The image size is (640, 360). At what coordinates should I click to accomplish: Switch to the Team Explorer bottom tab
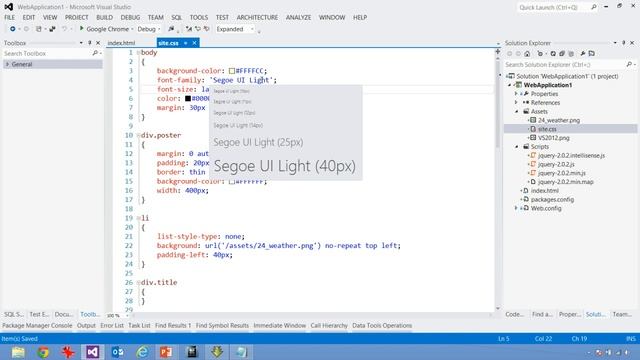(x=622, y=314)
